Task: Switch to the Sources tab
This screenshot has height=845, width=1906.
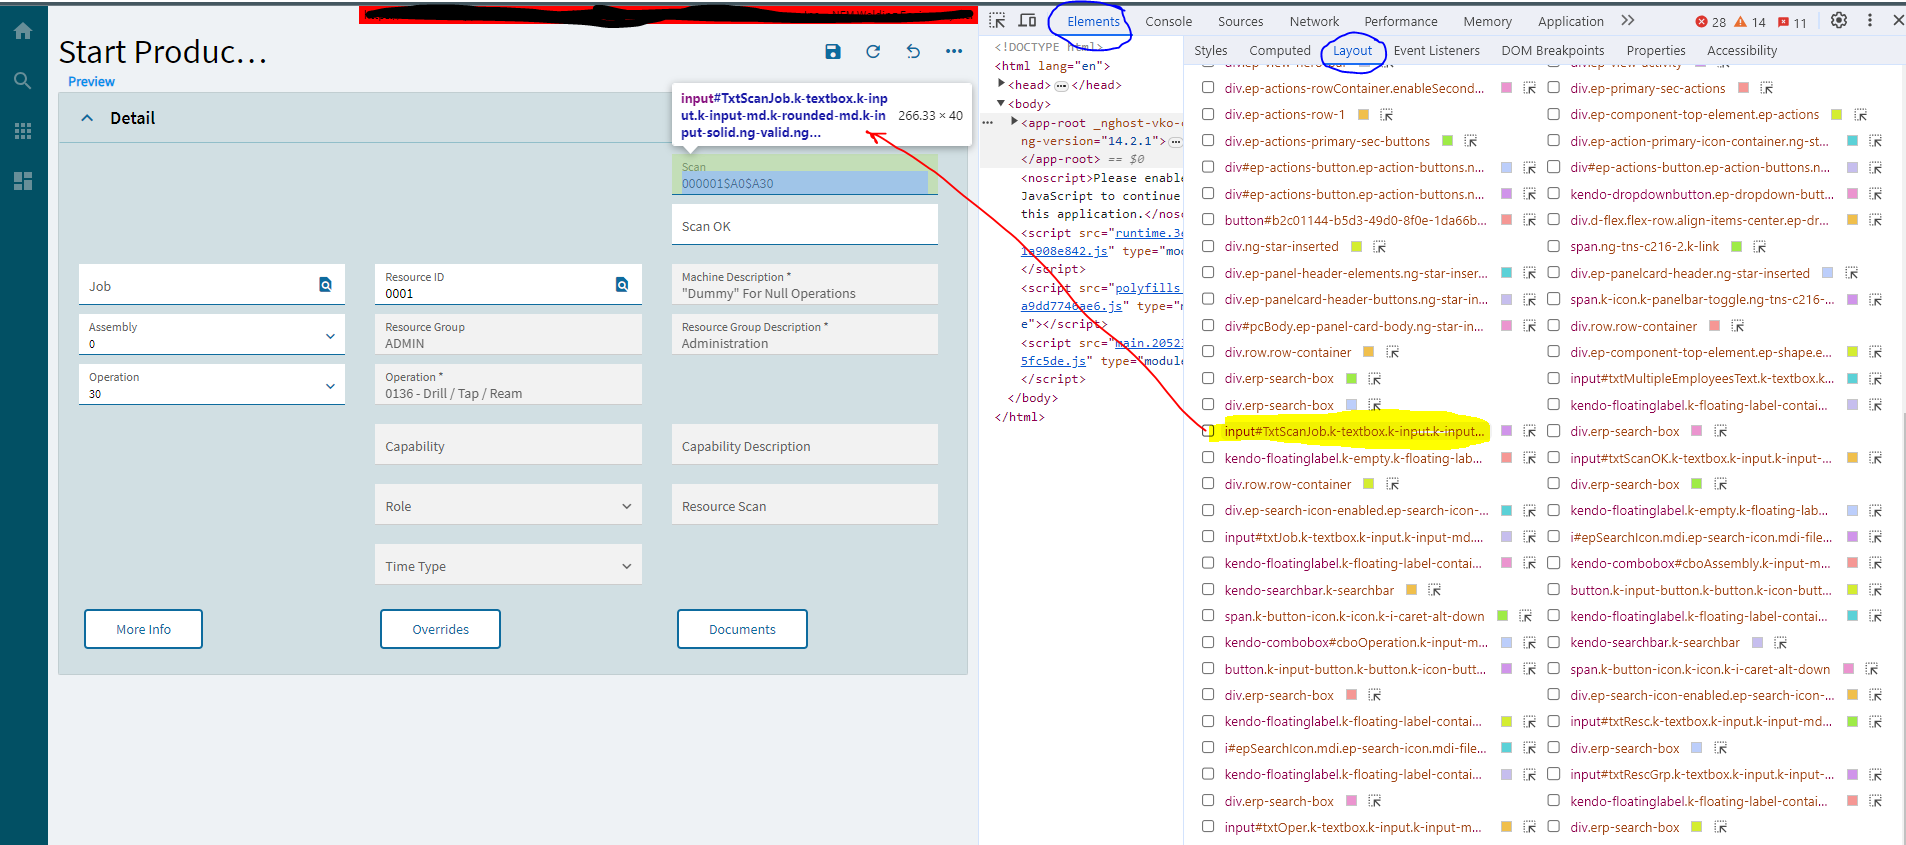Action: [x=1241, y=22]
